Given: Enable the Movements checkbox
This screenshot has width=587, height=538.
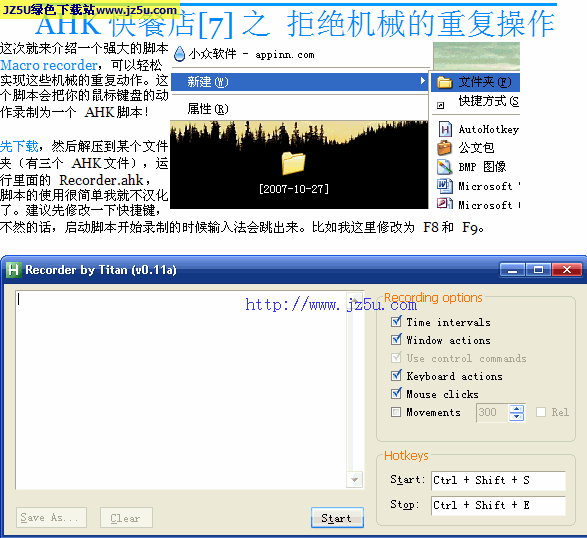Looking at the screenshot, I should click(396, 412).
